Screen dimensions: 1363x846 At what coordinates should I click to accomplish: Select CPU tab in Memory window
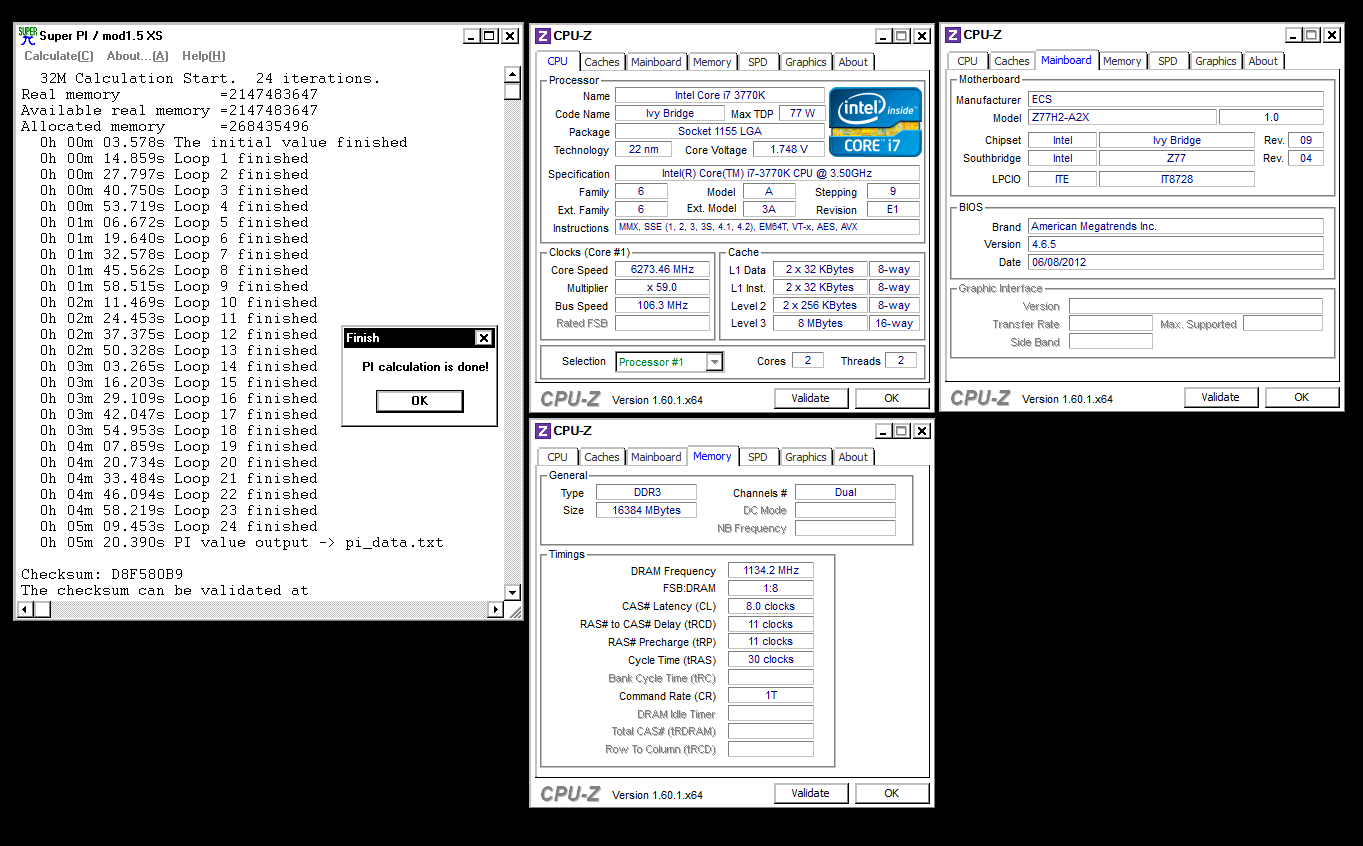click(x=558, y=457)
